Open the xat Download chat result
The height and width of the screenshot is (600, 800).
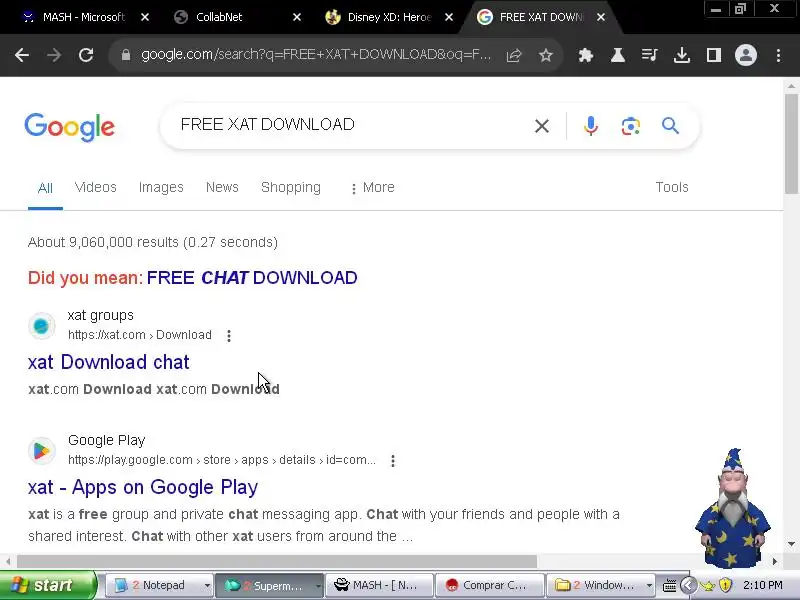click(108, 362)
